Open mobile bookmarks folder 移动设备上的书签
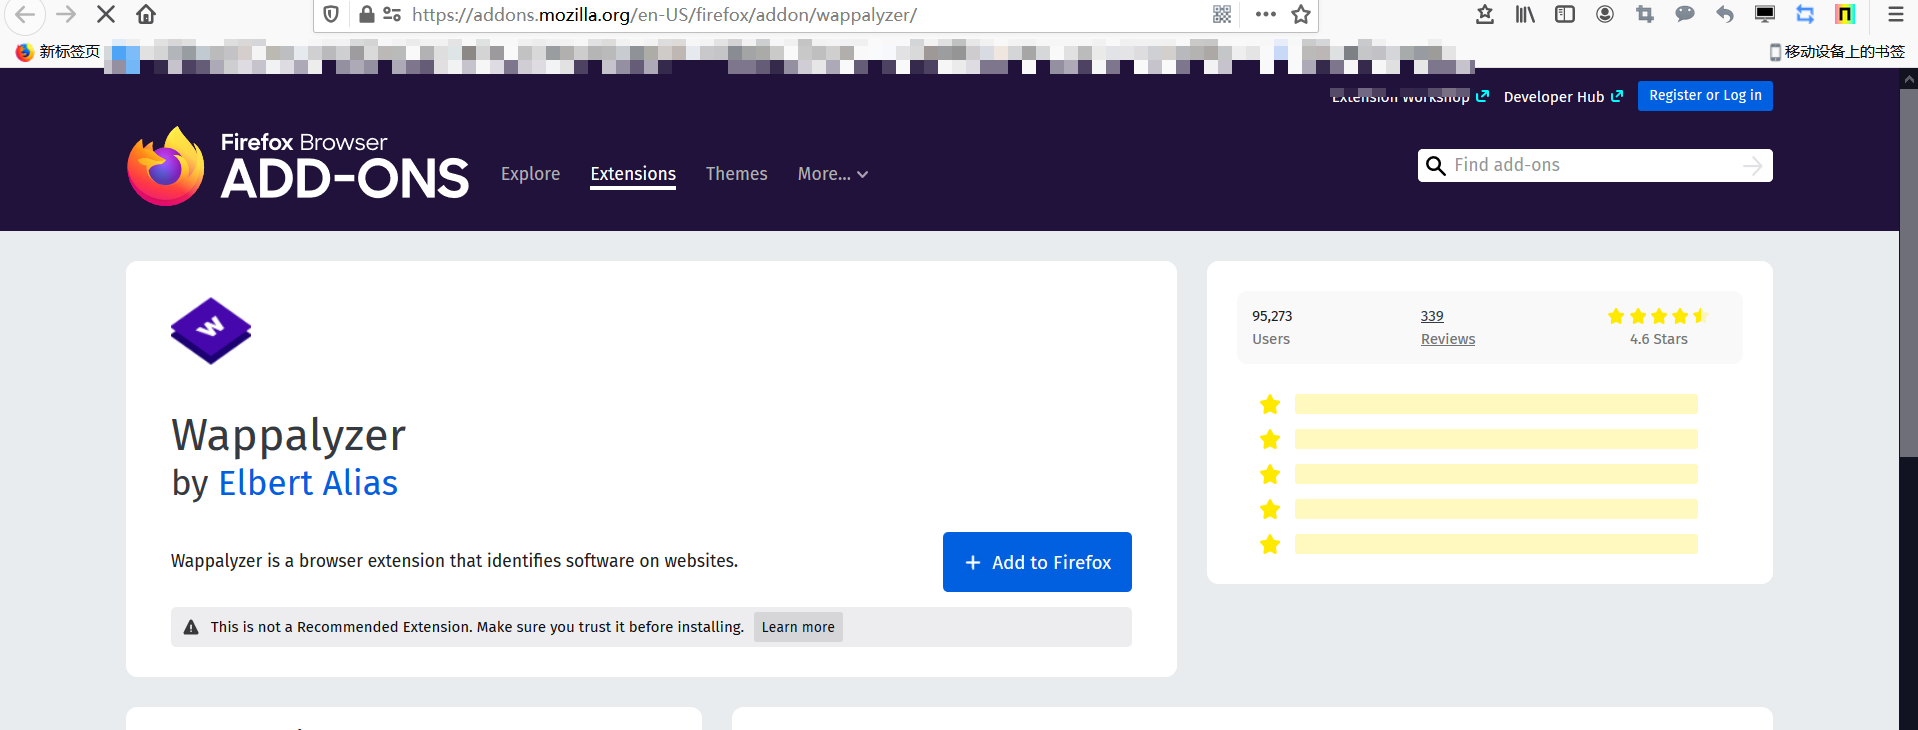 click(1837, 52)
